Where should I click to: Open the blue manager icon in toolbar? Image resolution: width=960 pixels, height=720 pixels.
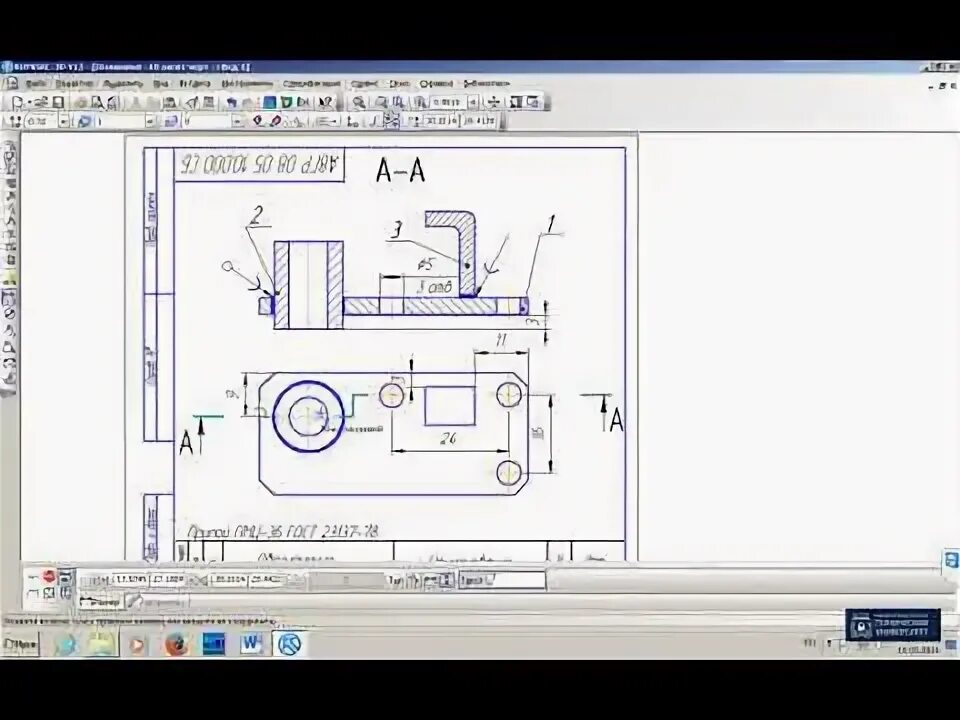point(269,102)
